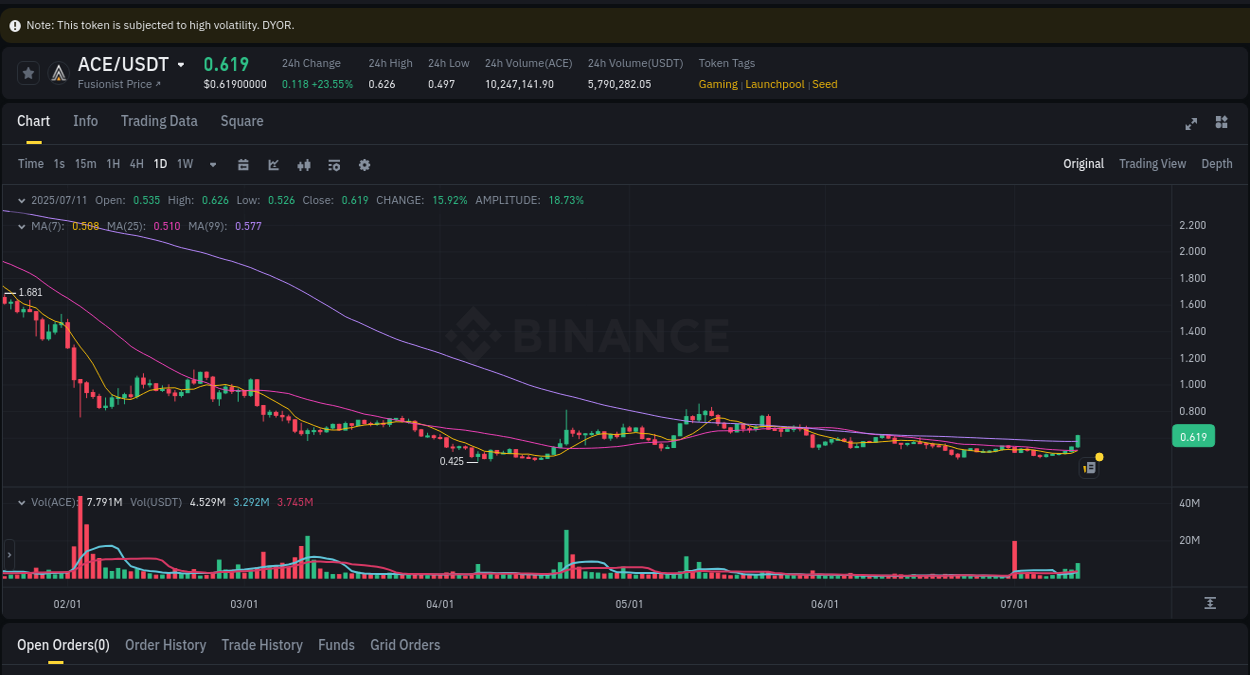Switch to the Trading Data tab
Screen dimensions: 1250x675
point(159,121)
